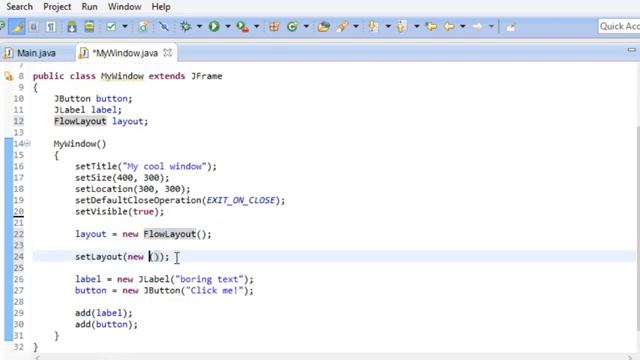Toggle show whitespace characters paragraph icon

pos(51,27)
